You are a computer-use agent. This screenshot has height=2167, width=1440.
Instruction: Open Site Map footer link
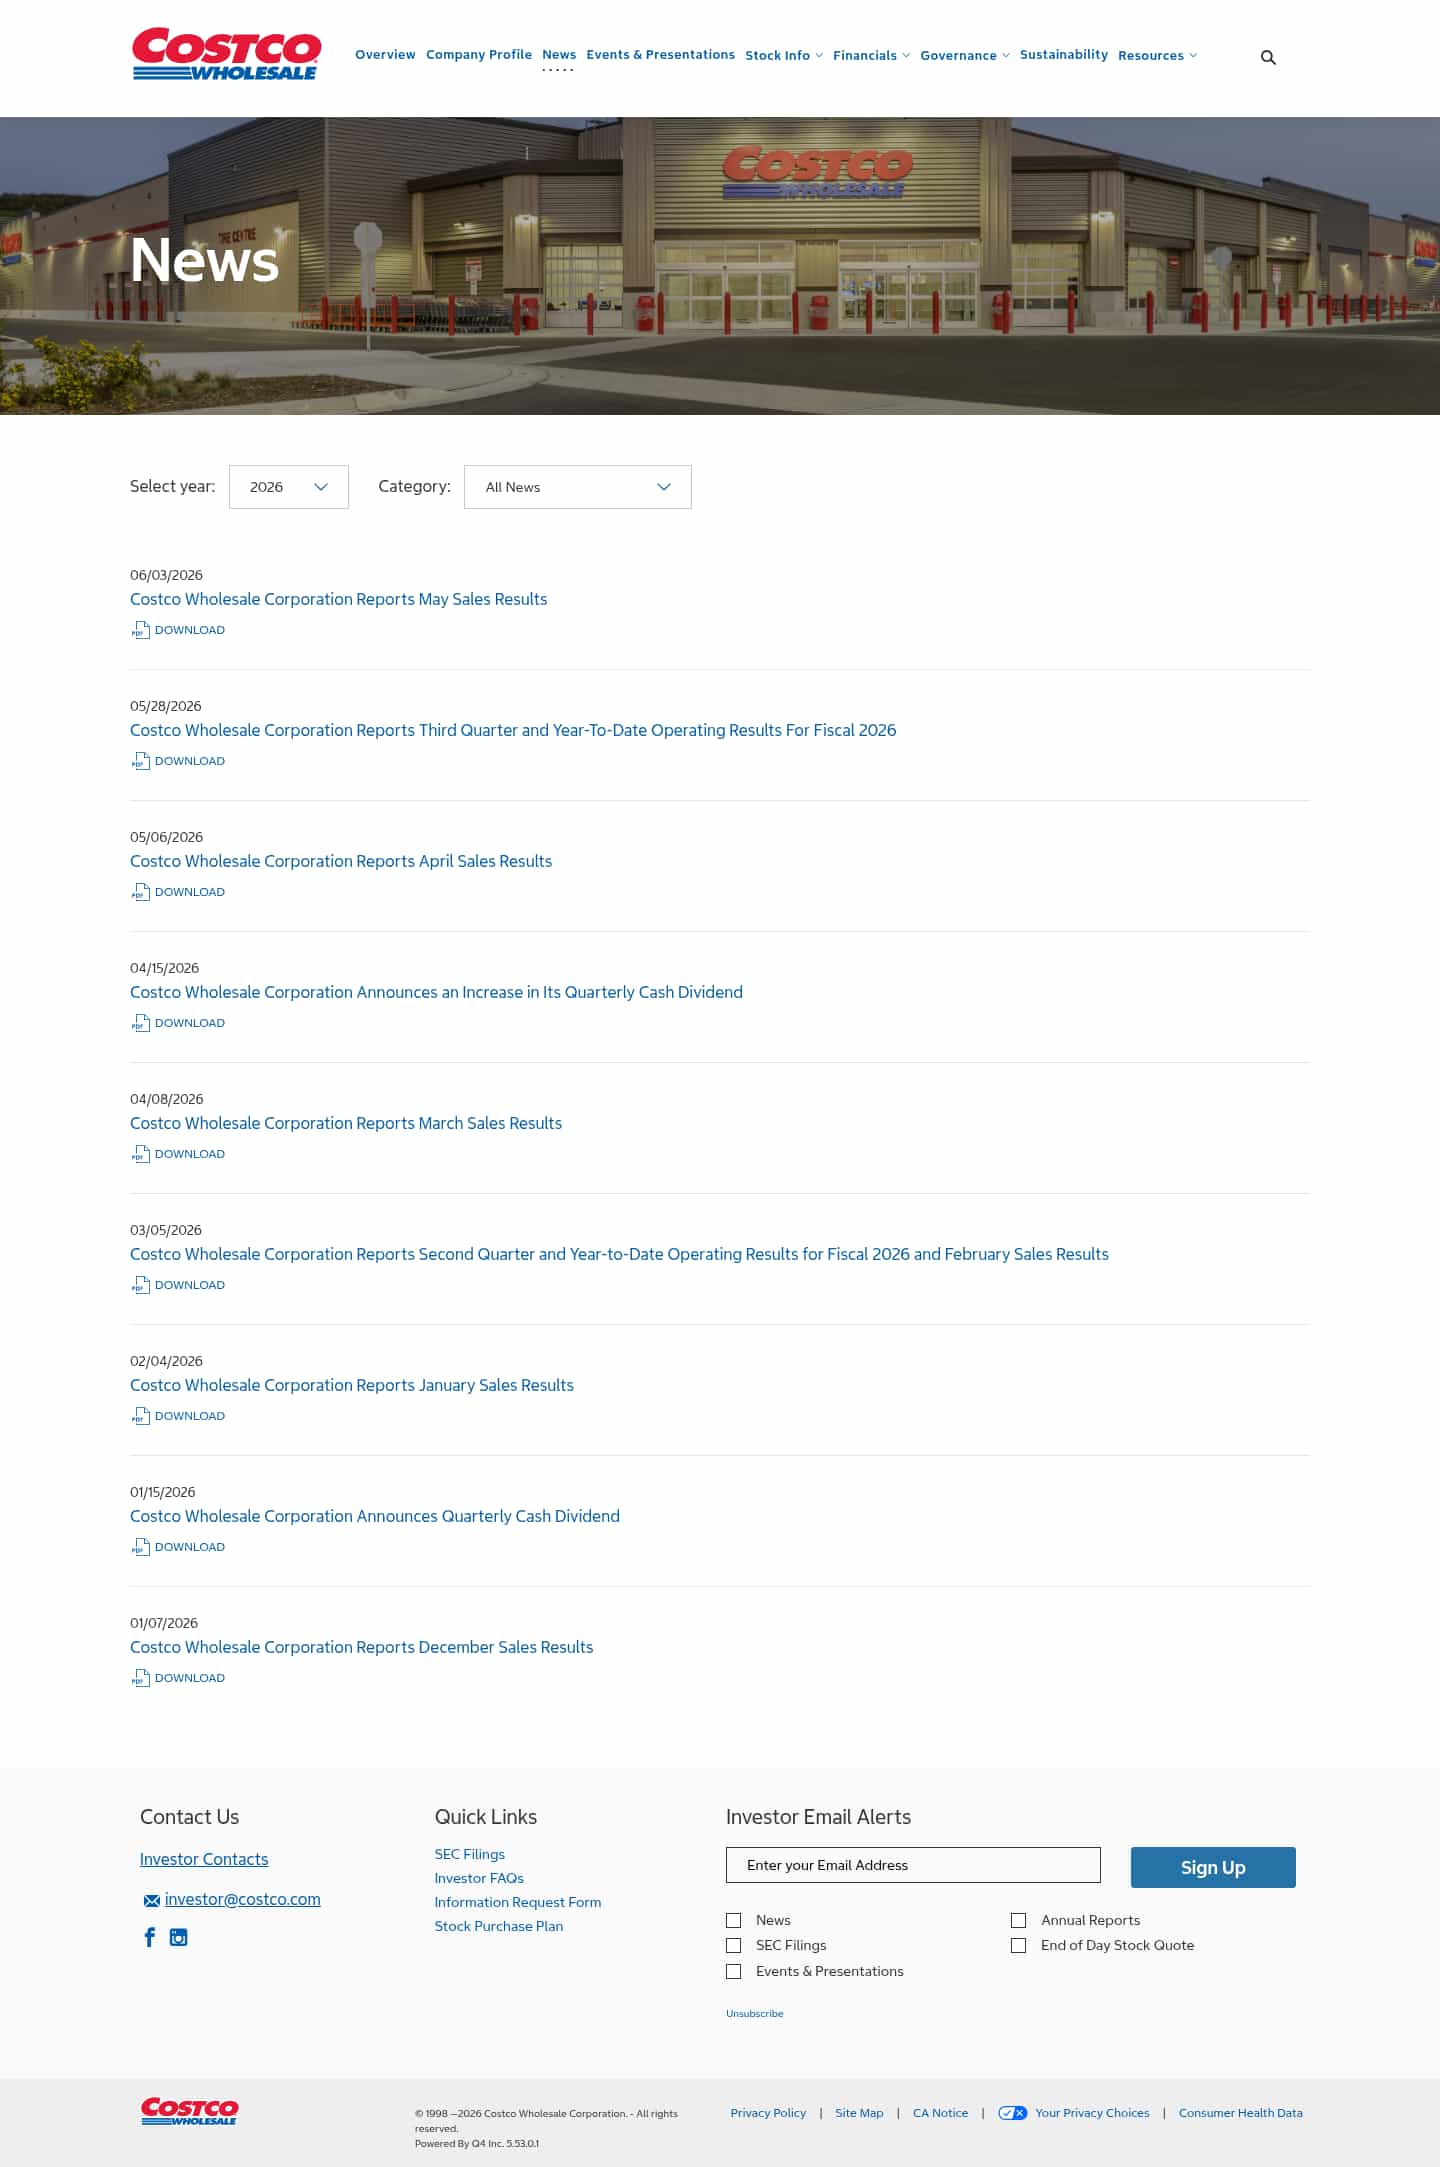click(859, 2113)
